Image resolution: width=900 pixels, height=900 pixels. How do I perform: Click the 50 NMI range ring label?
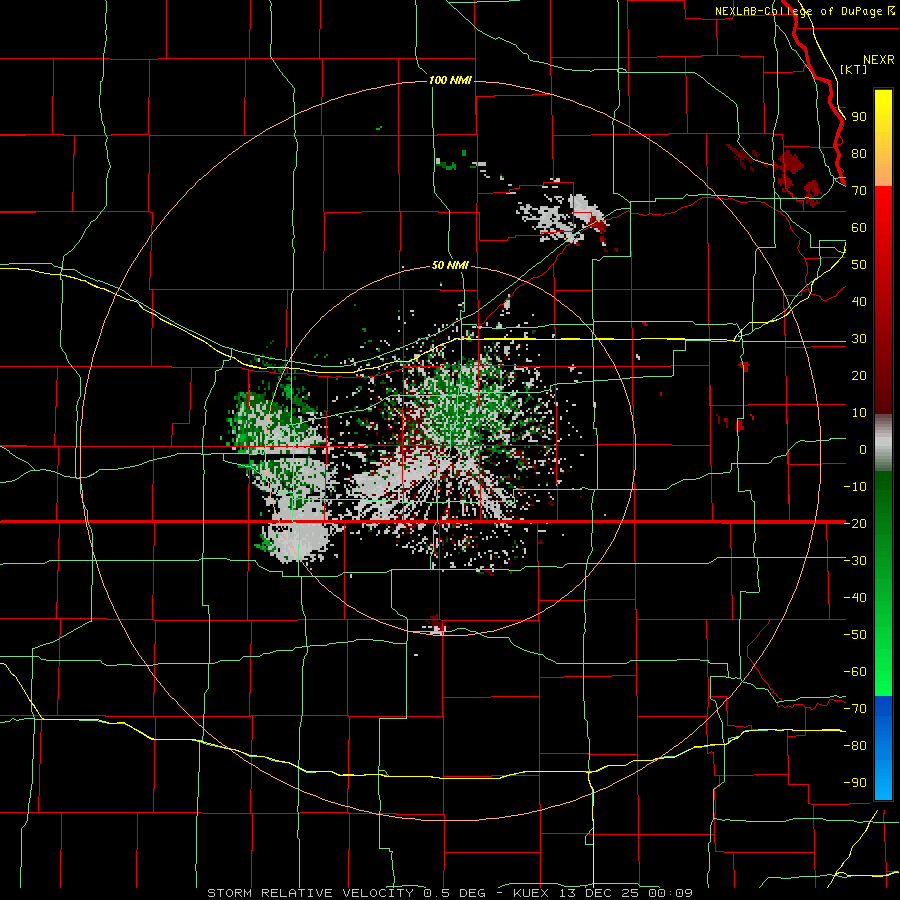click(450, 265)
